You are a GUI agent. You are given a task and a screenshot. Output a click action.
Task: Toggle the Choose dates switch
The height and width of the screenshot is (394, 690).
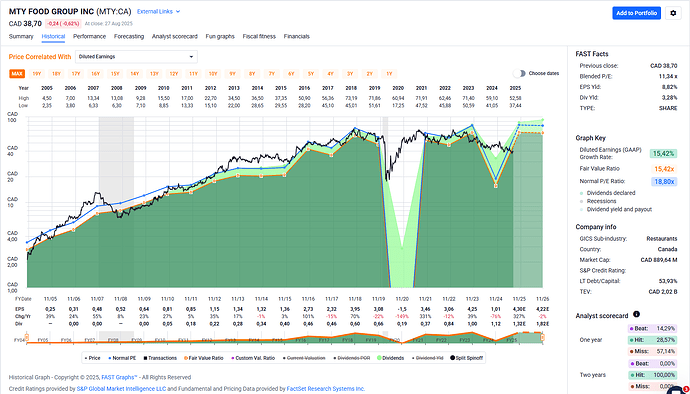pyautogui.click(x=519, y=74)
